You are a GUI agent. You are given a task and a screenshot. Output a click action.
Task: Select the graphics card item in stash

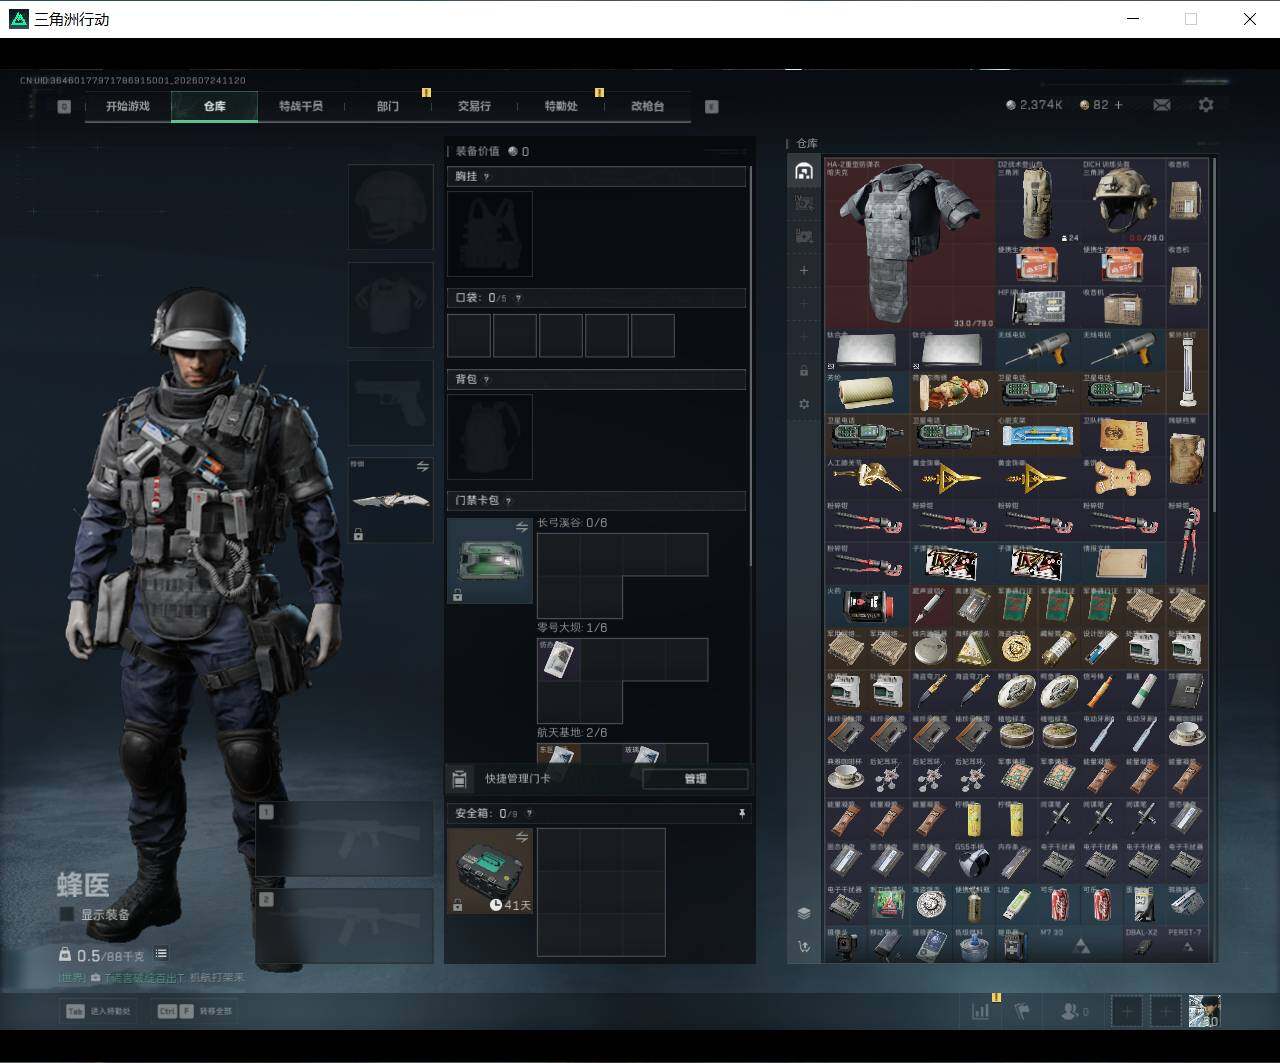tap(1037, 307)
